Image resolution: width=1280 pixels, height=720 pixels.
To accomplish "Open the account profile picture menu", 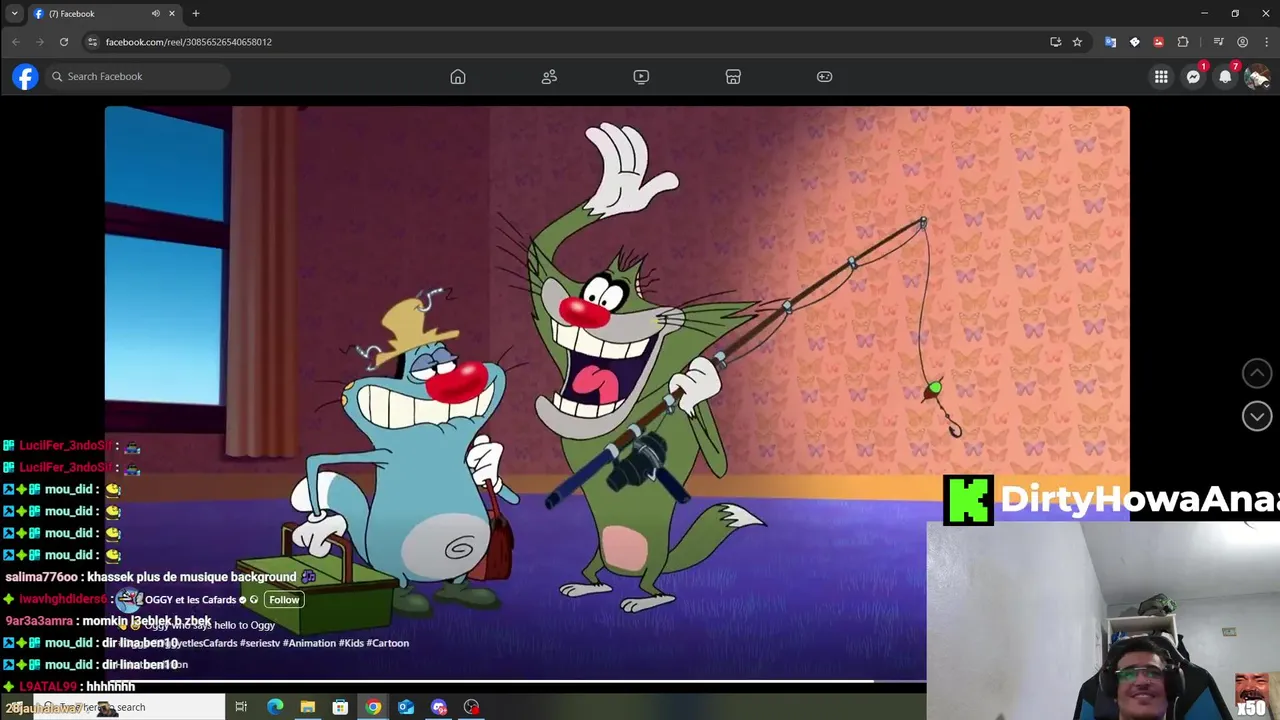I will point(1257,77).
